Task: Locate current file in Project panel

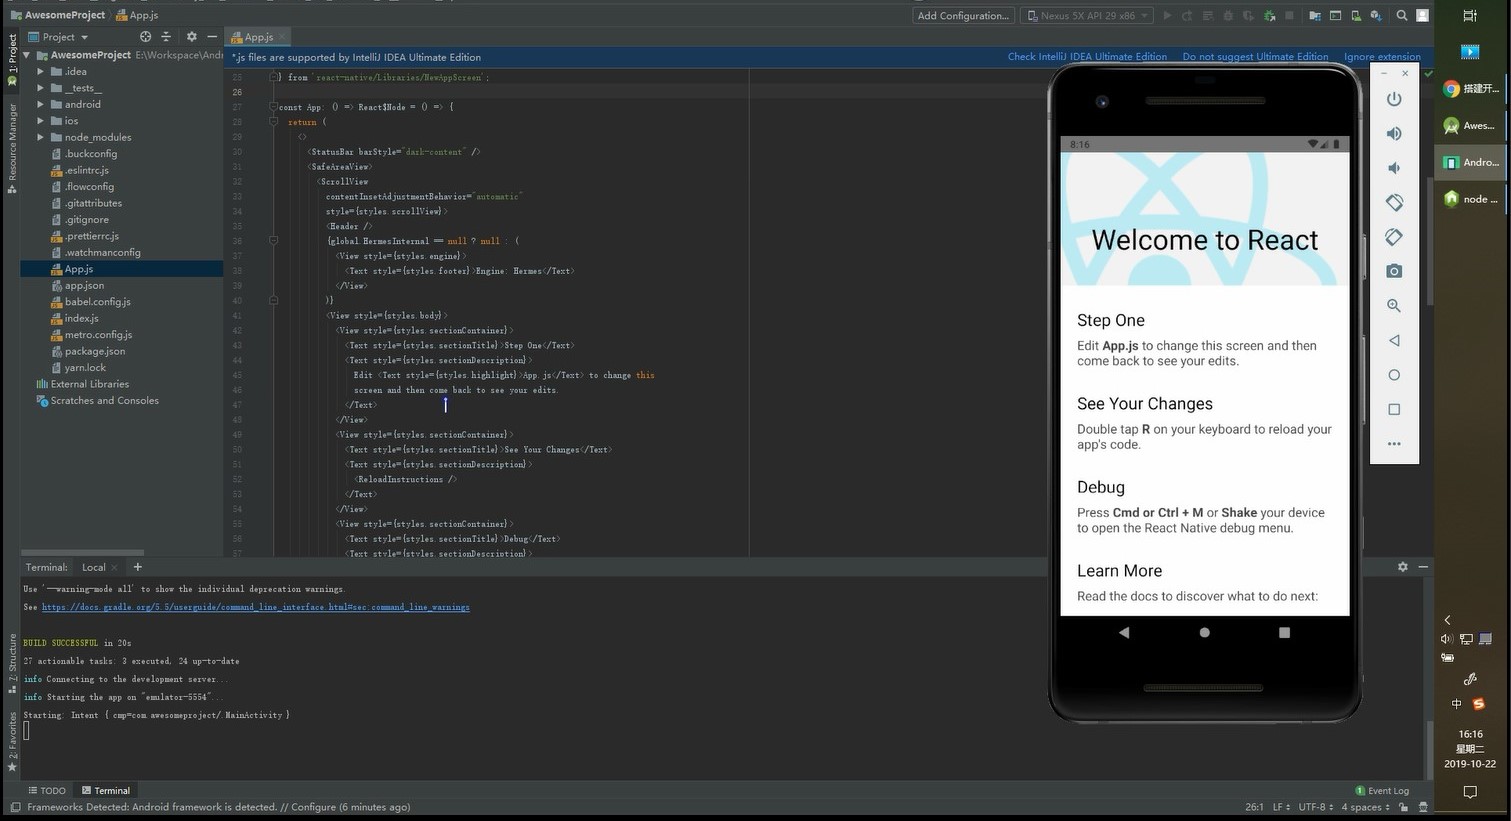Action: point(145,37)
